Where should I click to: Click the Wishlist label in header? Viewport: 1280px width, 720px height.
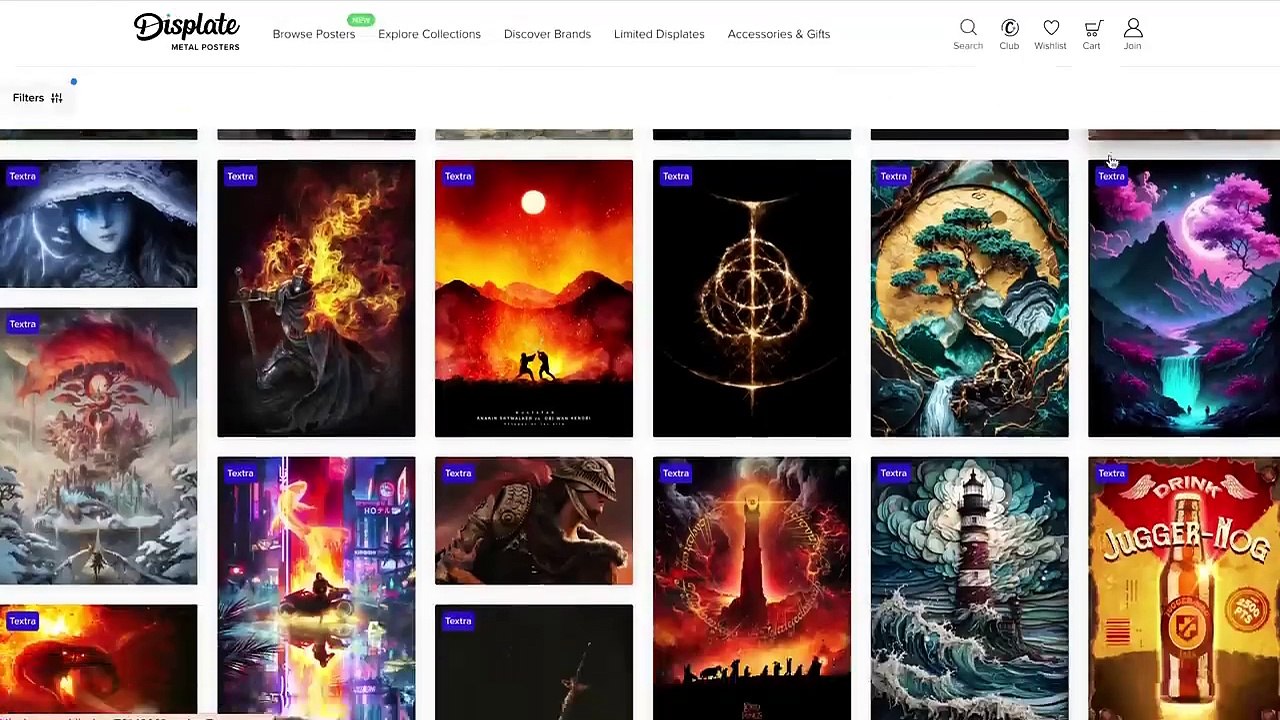click(1050, 46)
